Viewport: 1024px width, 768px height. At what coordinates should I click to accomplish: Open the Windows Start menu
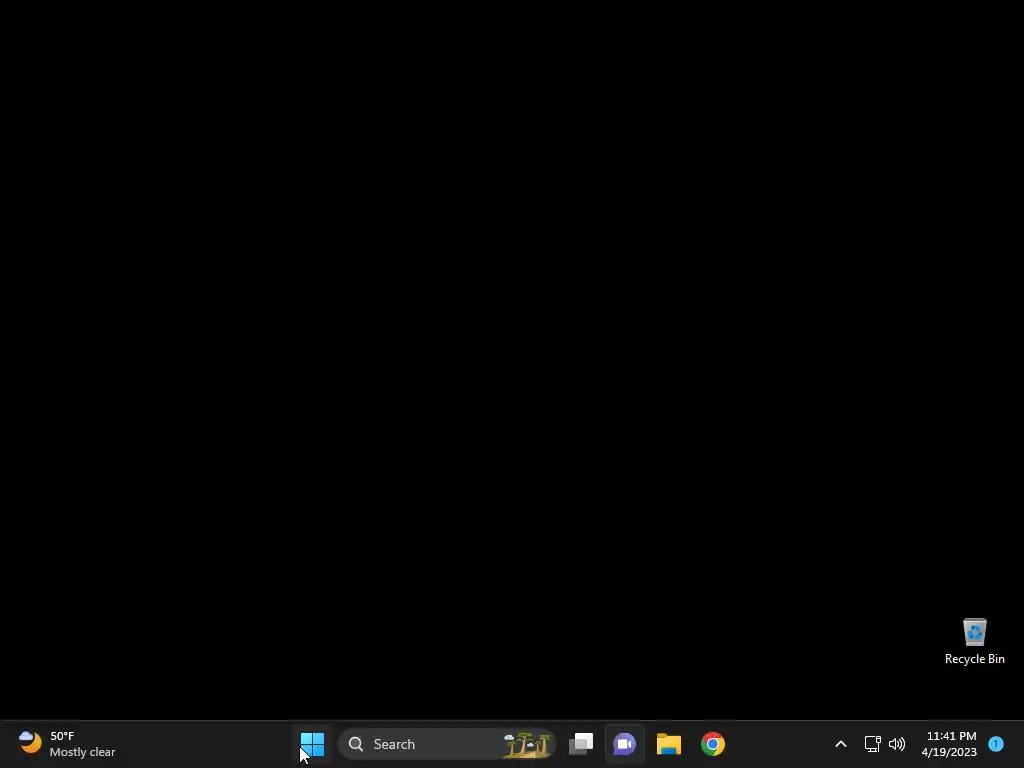click(312, 744)
